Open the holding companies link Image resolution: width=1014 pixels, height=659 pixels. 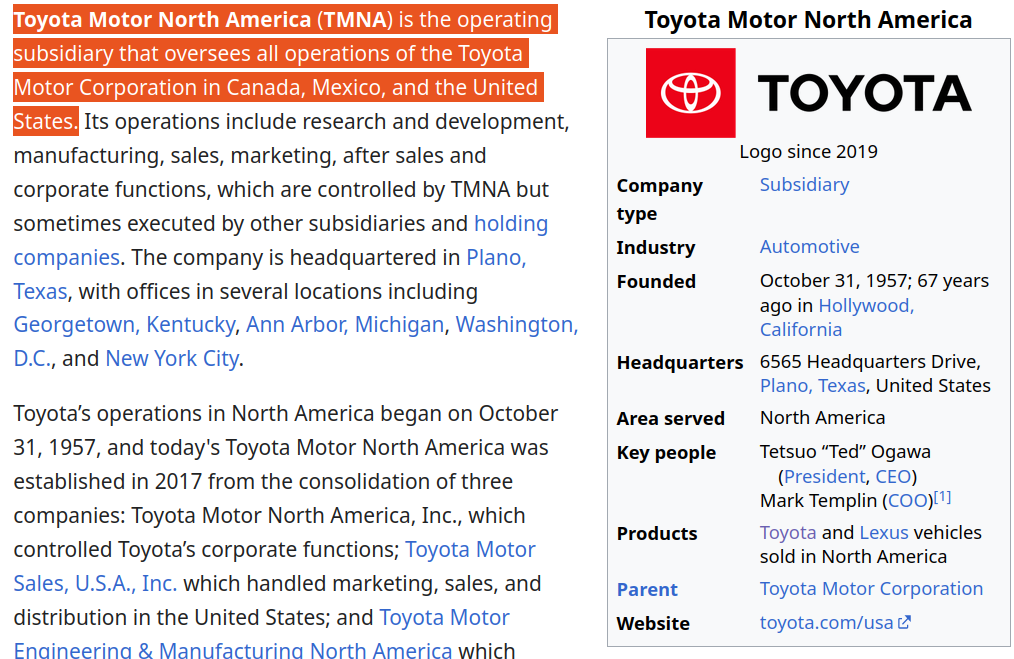click(511, 224)
